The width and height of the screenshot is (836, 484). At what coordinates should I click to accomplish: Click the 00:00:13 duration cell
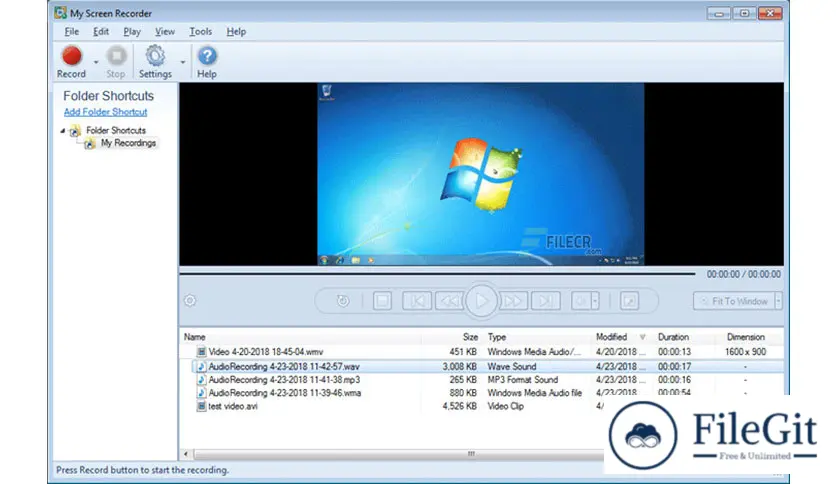pos(674,352)
